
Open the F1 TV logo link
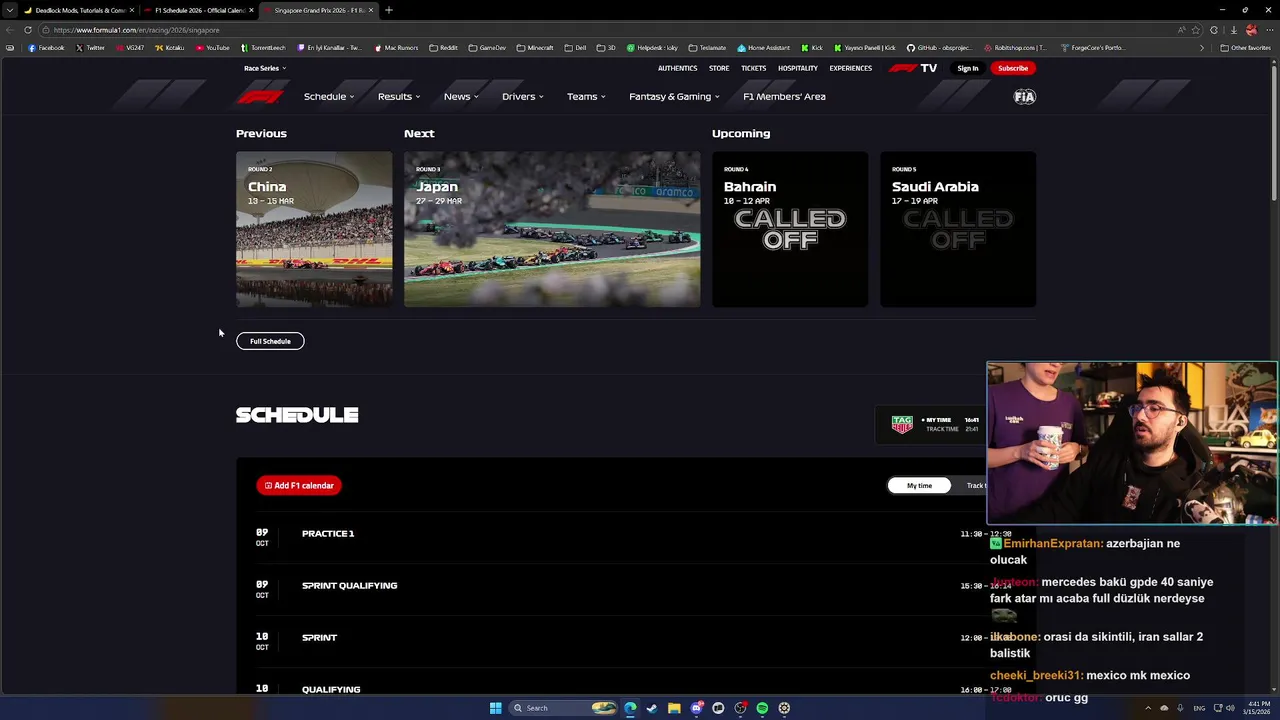pos(913,68)
